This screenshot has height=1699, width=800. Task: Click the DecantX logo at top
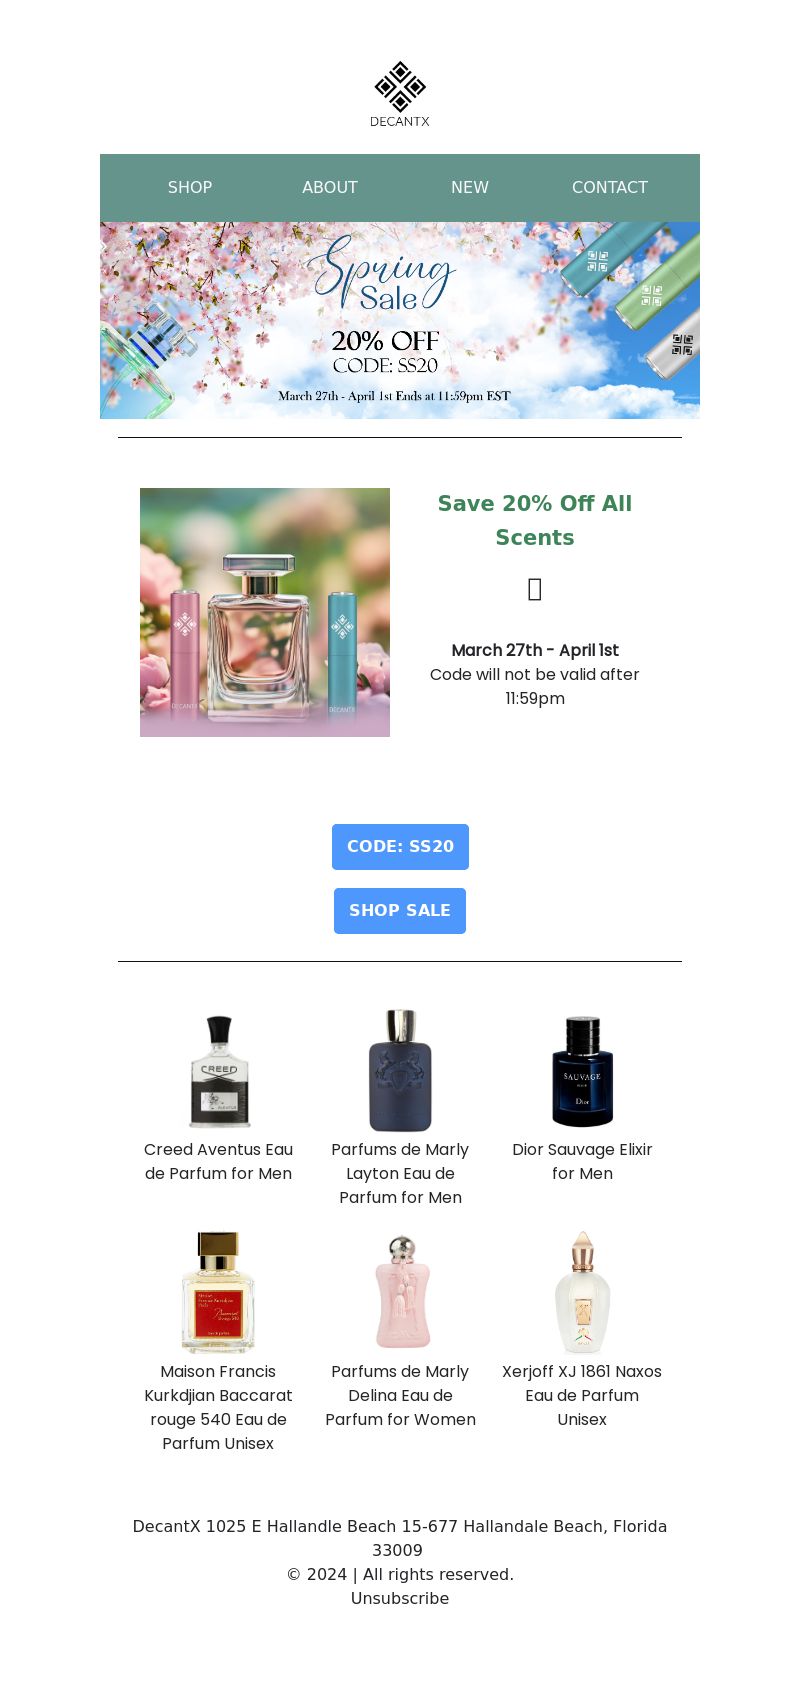(x=400, y=94)
